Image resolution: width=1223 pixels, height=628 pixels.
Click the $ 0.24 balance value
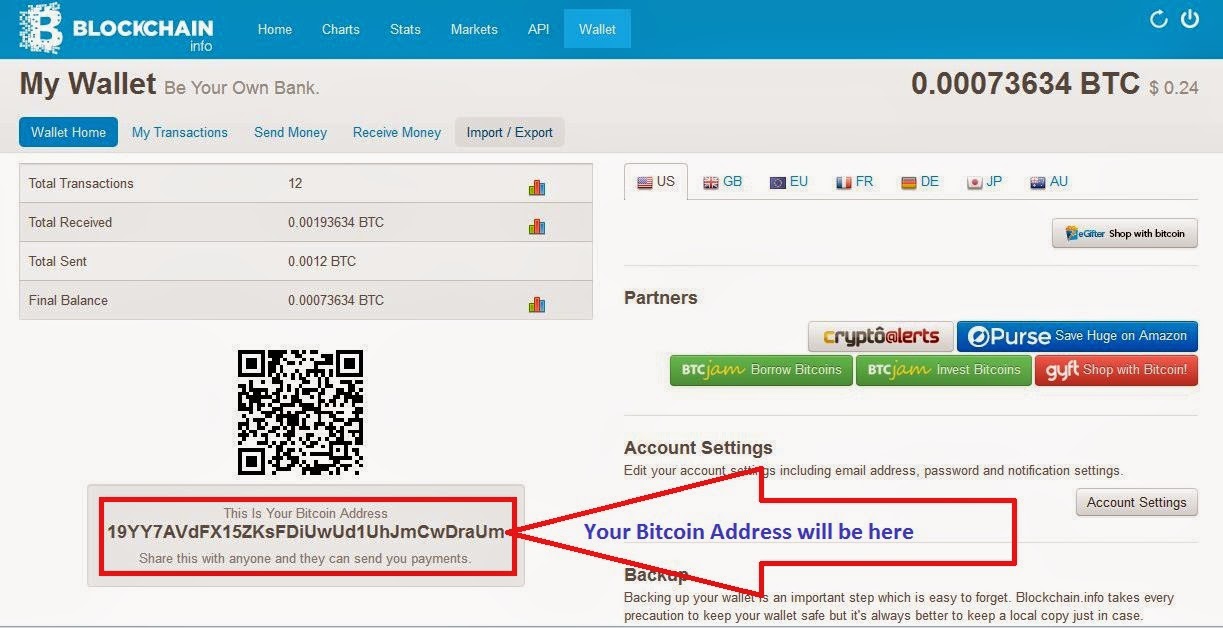click(x=1174, y=88)
